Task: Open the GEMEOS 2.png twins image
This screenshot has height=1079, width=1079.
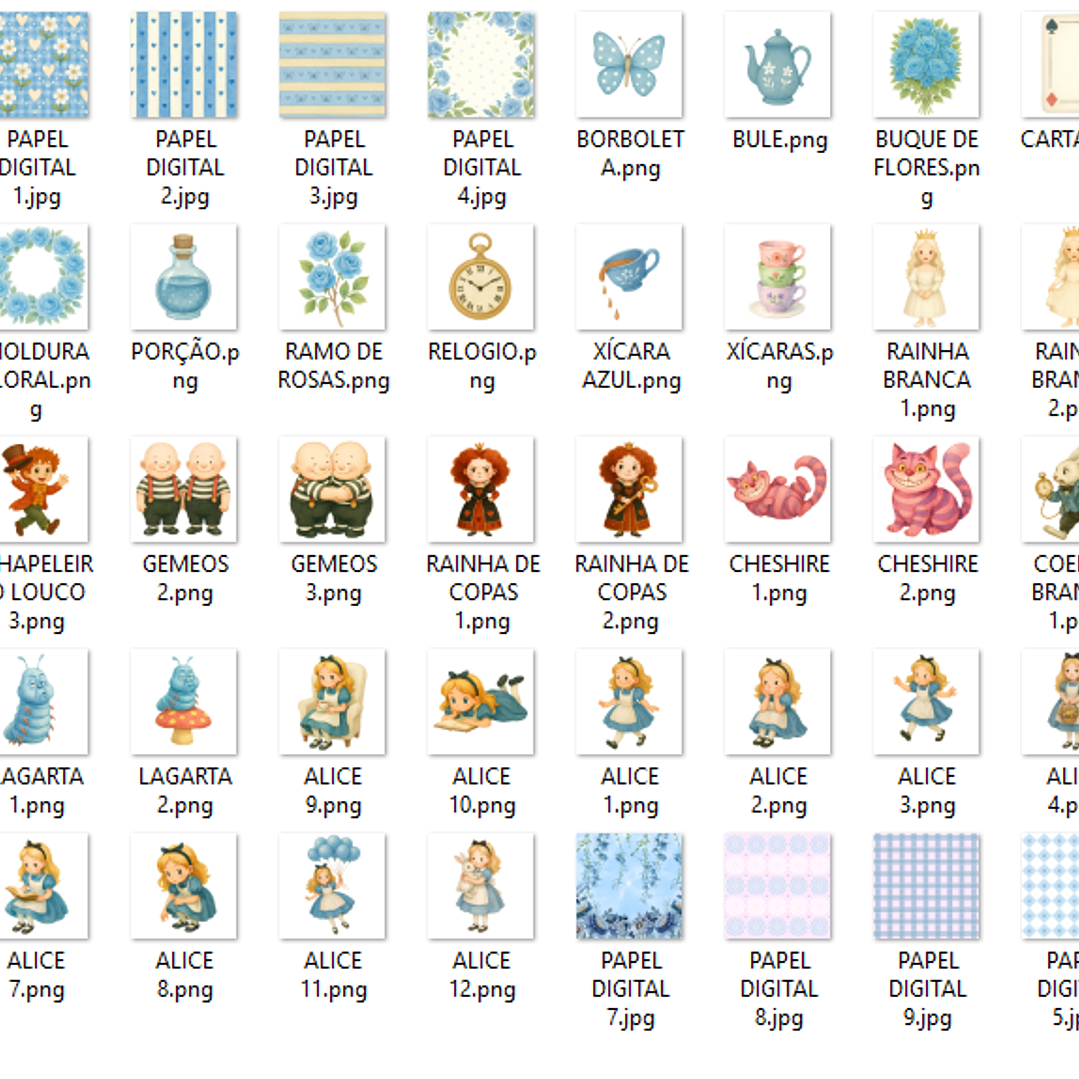Action: [184, 489]
